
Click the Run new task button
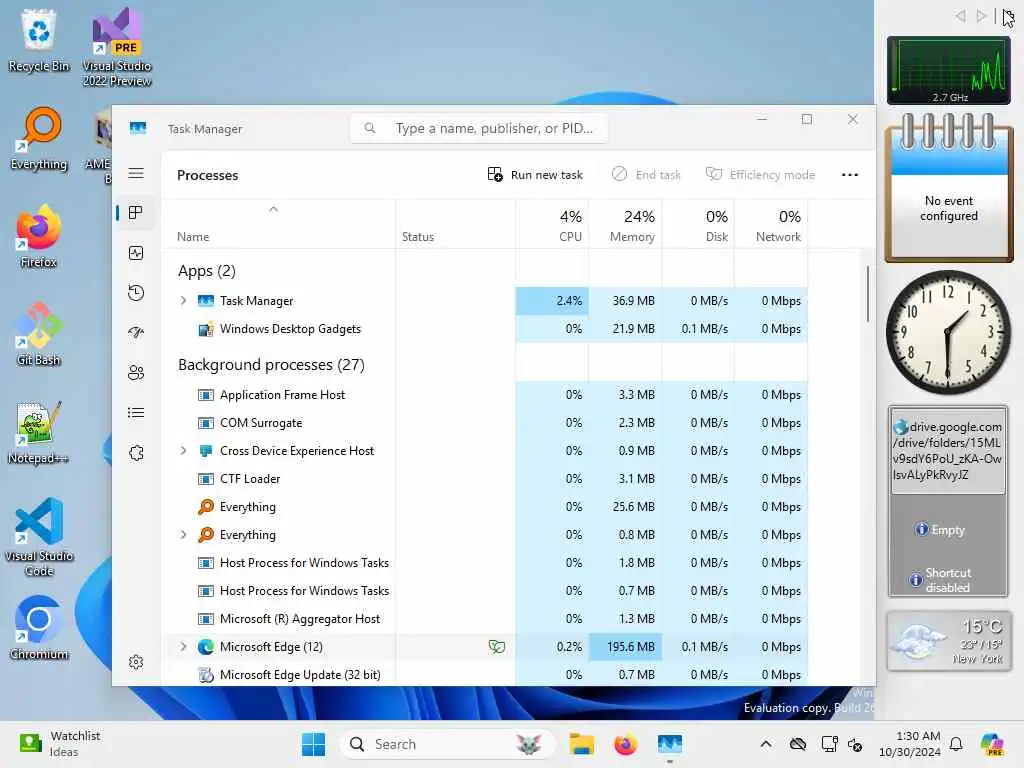(x=535, y=175)
